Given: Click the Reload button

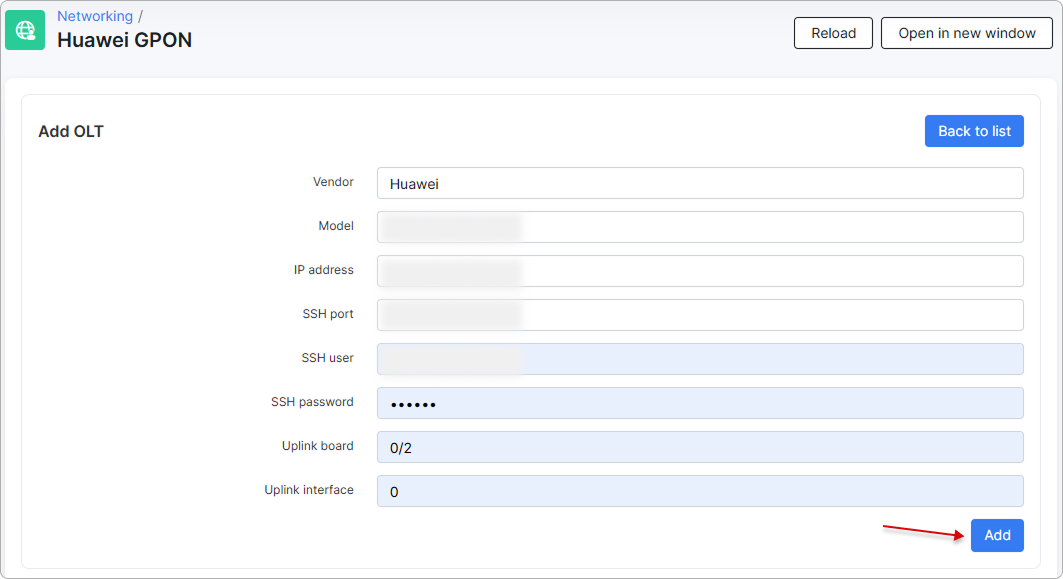Looking at the screenshot, I should [833, 33].
